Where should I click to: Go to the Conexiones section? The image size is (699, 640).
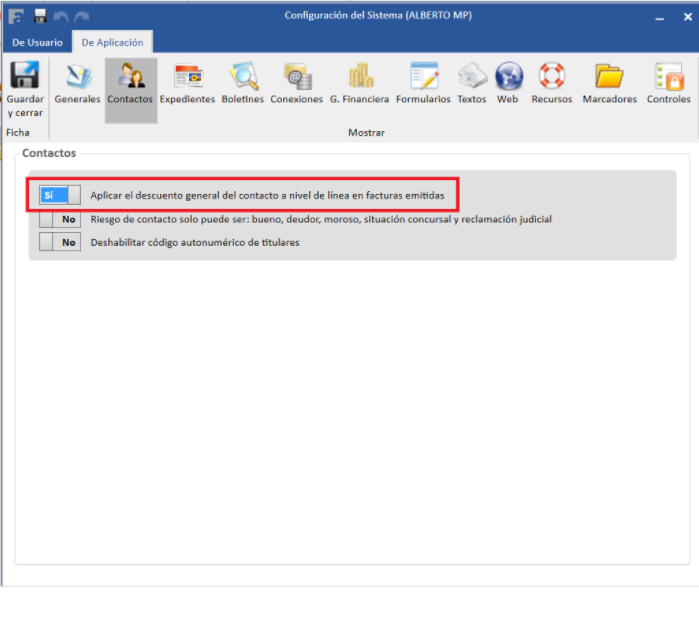coord(296,85)
